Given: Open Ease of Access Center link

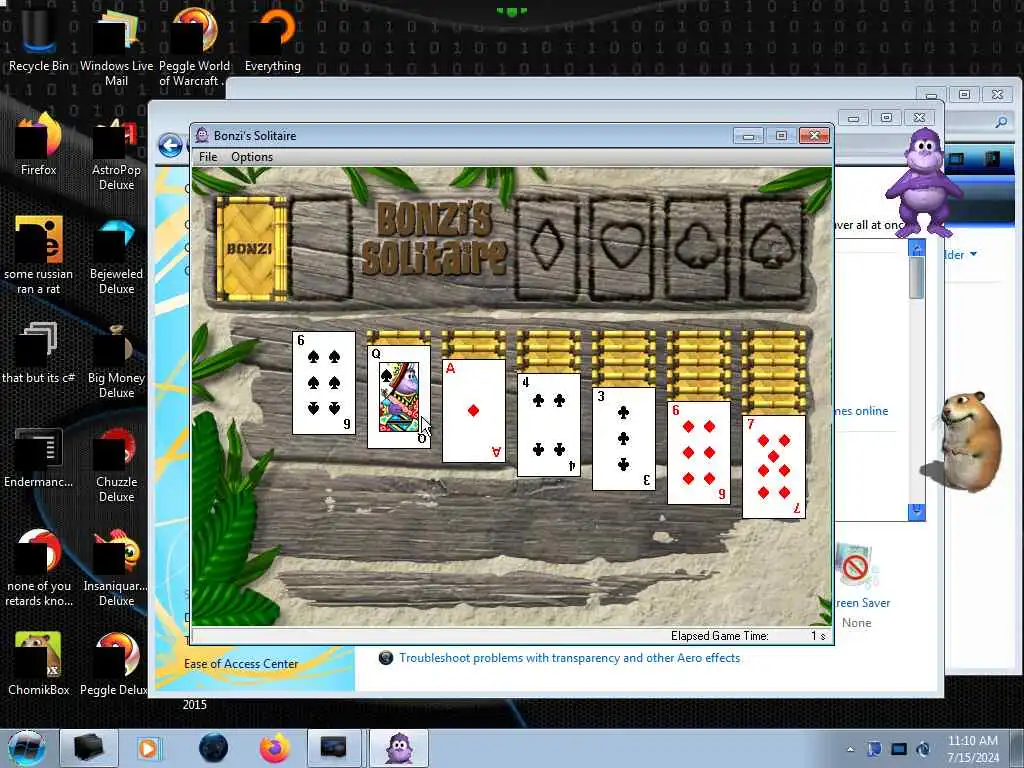Looking at the screenshot, I should click(241, 664).
